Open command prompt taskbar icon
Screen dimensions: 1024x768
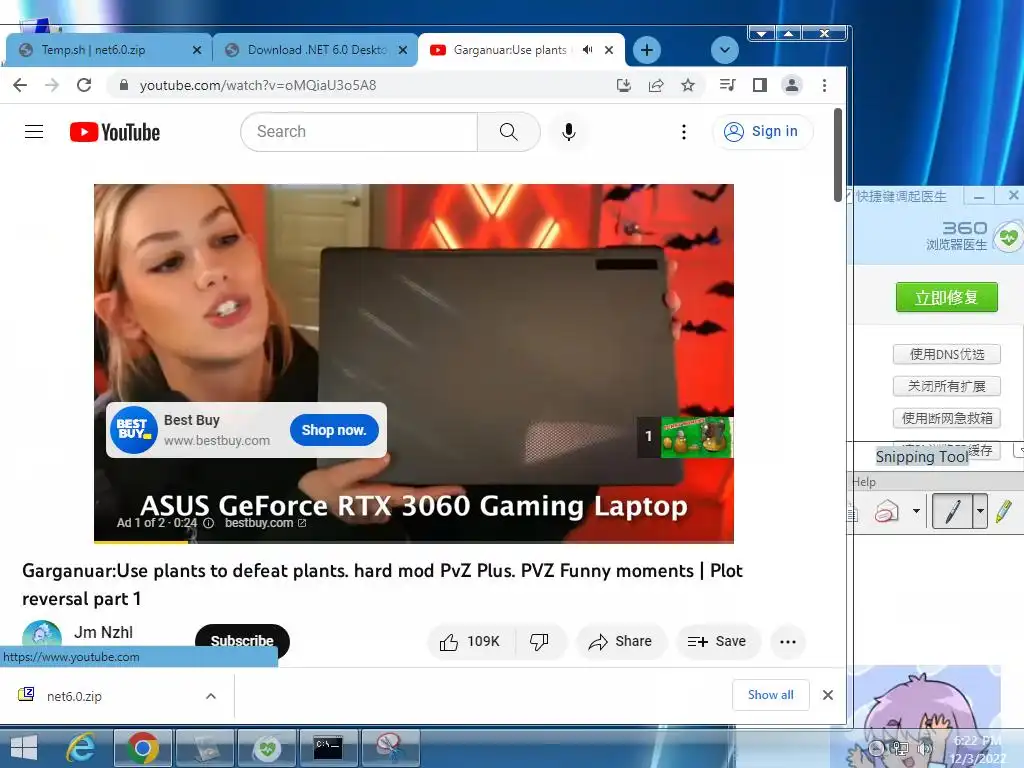click(328, 748)
